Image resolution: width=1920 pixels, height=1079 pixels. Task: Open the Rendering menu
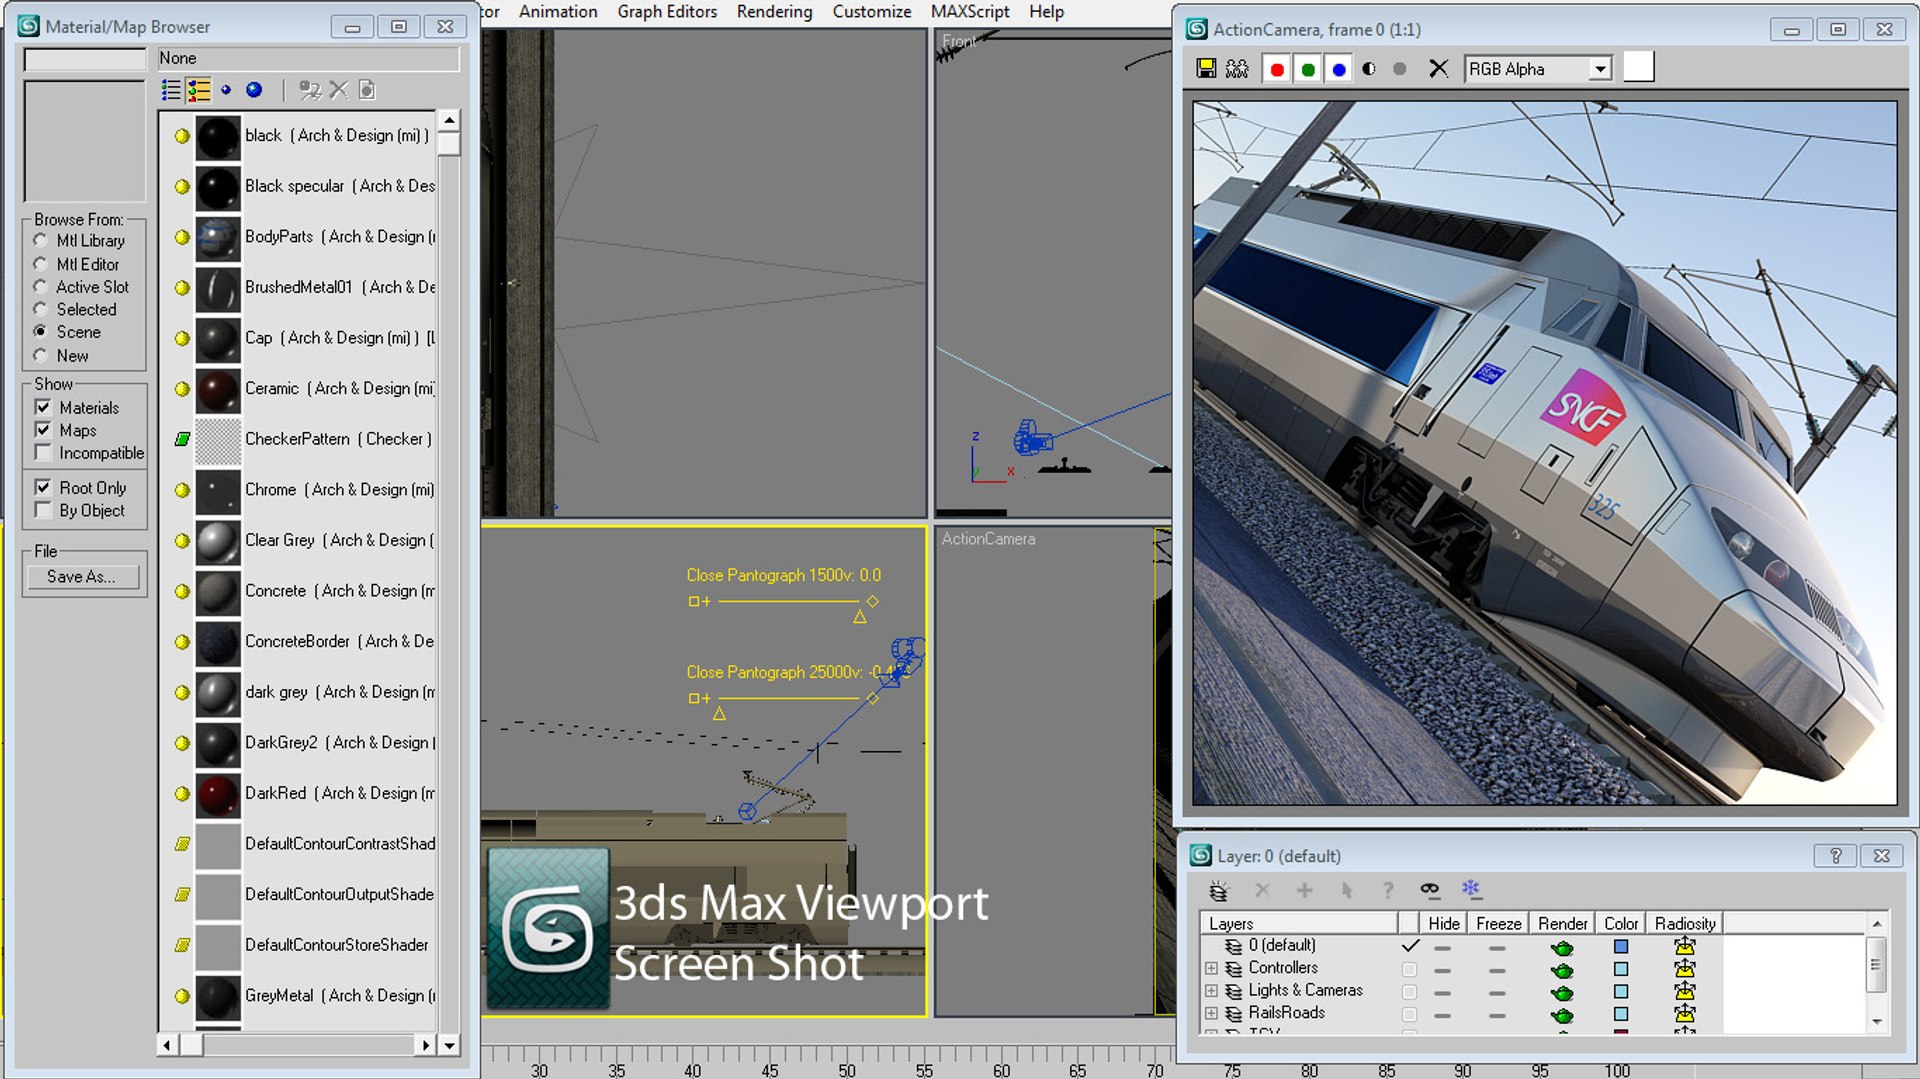775,12
